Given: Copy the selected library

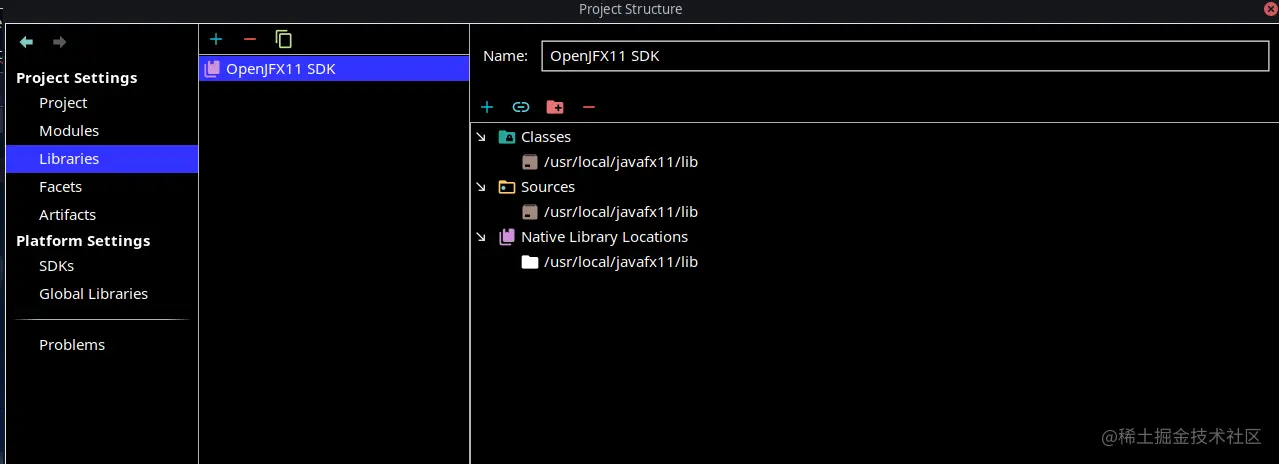Looking at the screenshot, I should (284, 39).
